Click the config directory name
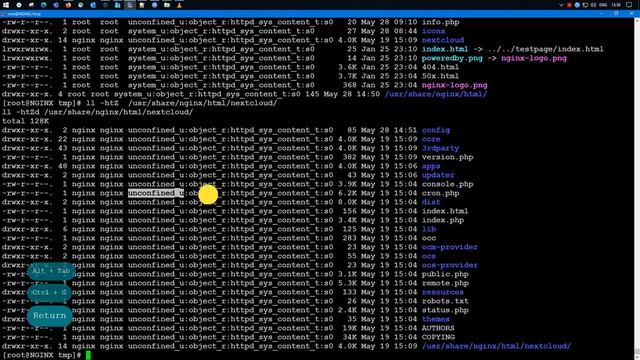 [x=436, y=130]
